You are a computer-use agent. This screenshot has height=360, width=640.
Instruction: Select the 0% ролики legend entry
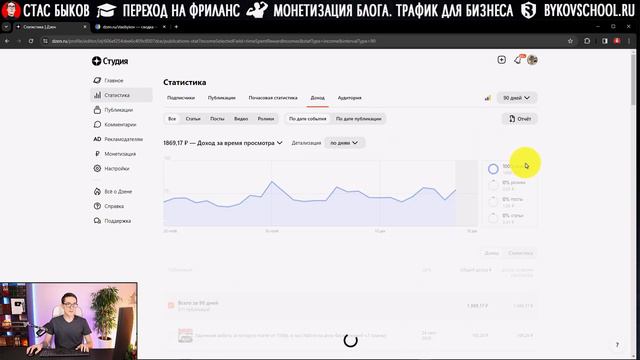point(507,185)
